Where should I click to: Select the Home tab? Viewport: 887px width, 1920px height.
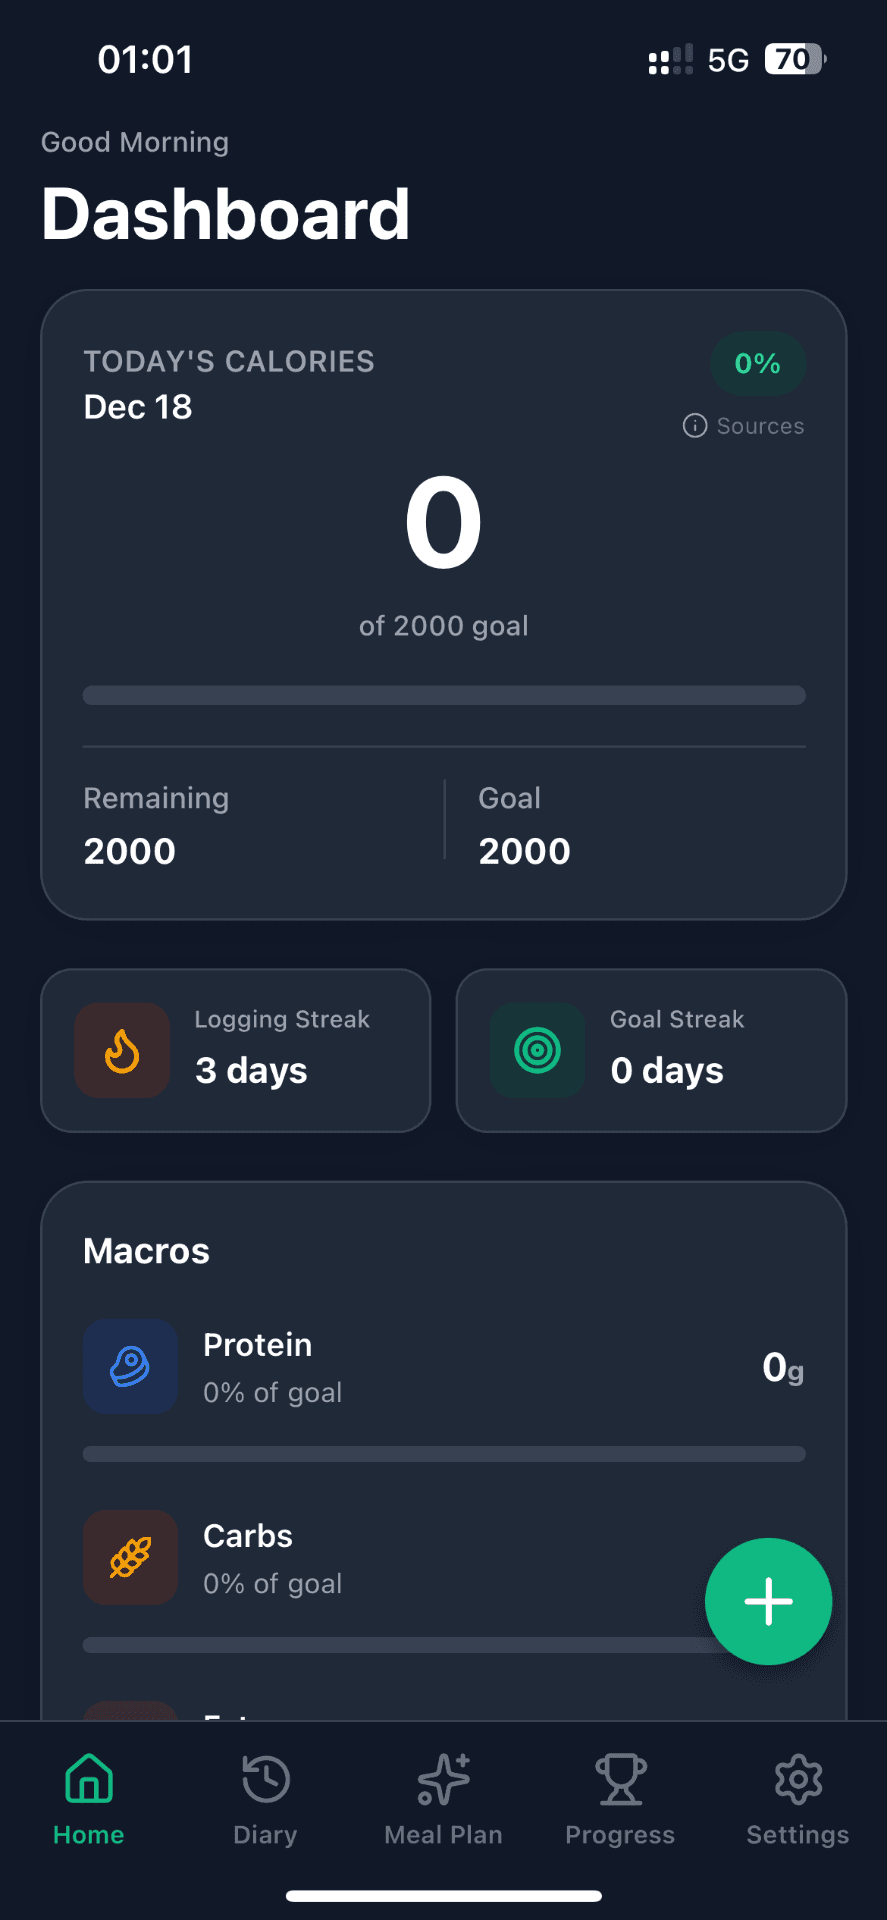[89, 1798]
